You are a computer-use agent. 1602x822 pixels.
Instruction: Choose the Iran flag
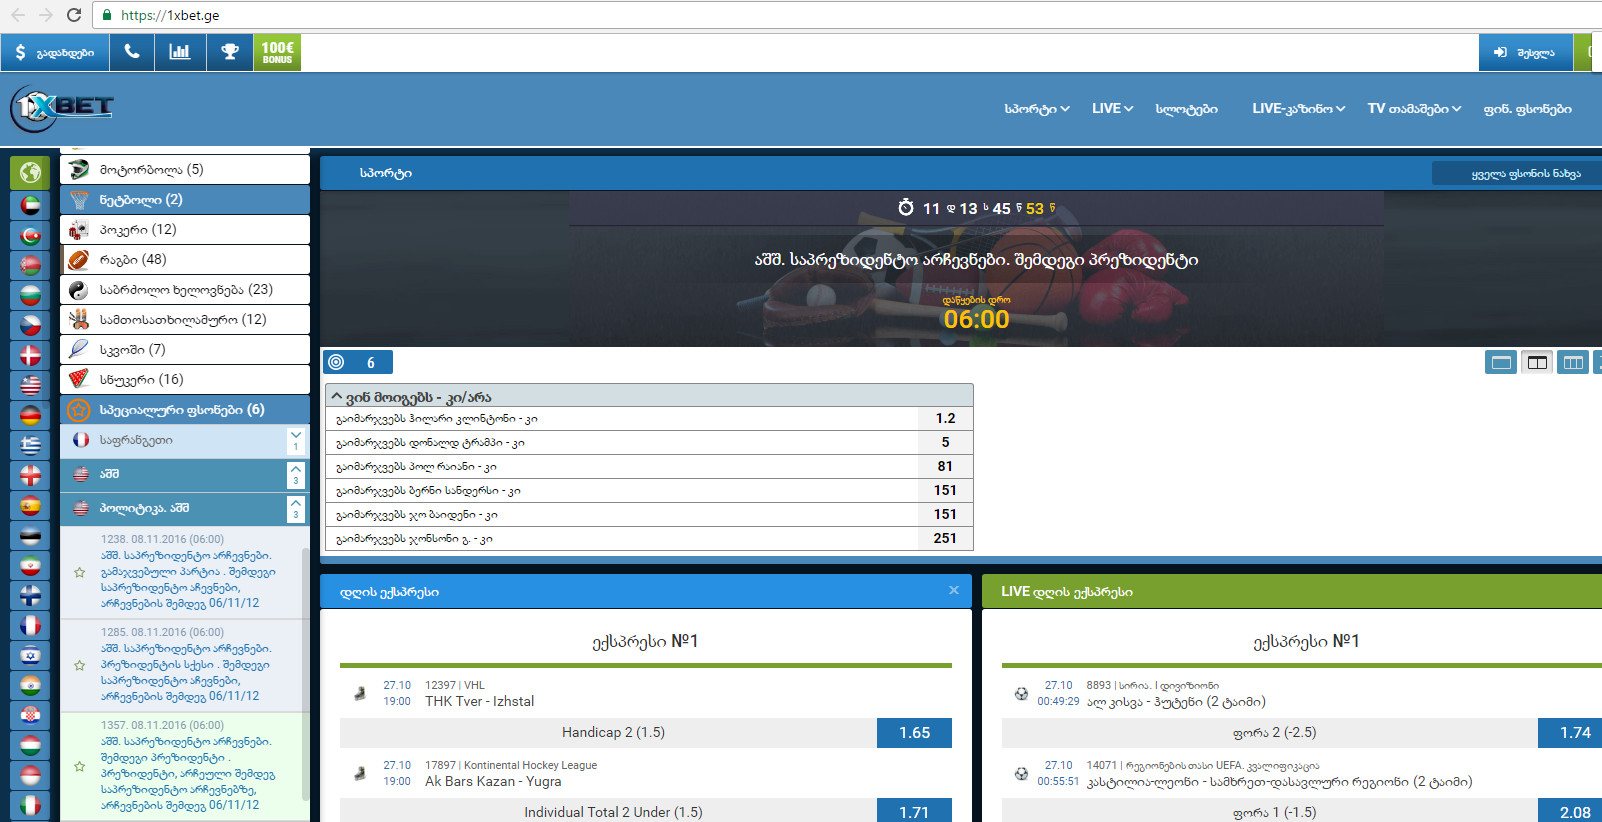[31, 566]
